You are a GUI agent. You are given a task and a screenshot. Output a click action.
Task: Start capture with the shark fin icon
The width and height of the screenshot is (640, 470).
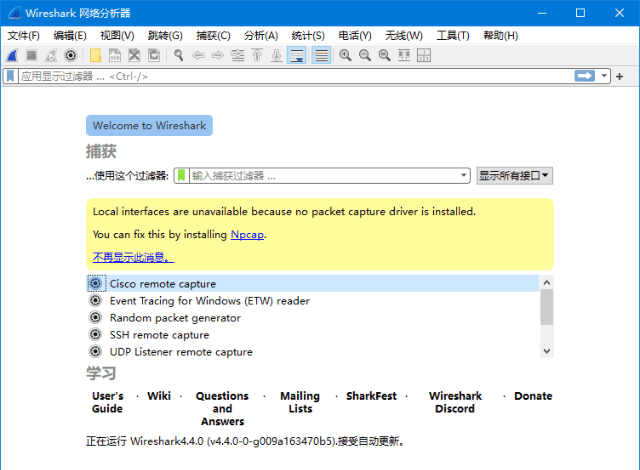12,55
